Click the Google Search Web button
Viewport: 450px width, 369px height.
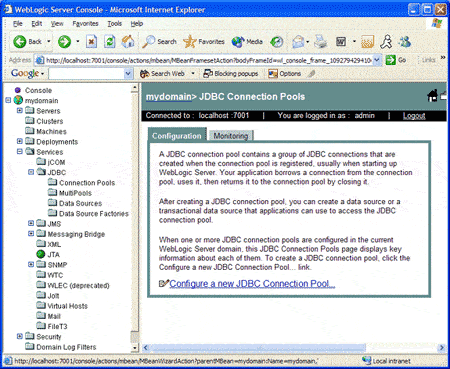(162, 74)
